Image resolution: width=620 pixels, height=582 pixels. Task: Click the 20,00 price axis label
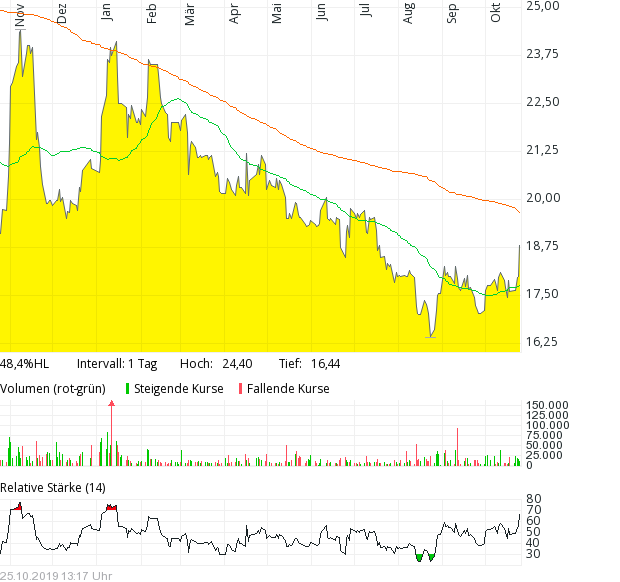(543, 198)
